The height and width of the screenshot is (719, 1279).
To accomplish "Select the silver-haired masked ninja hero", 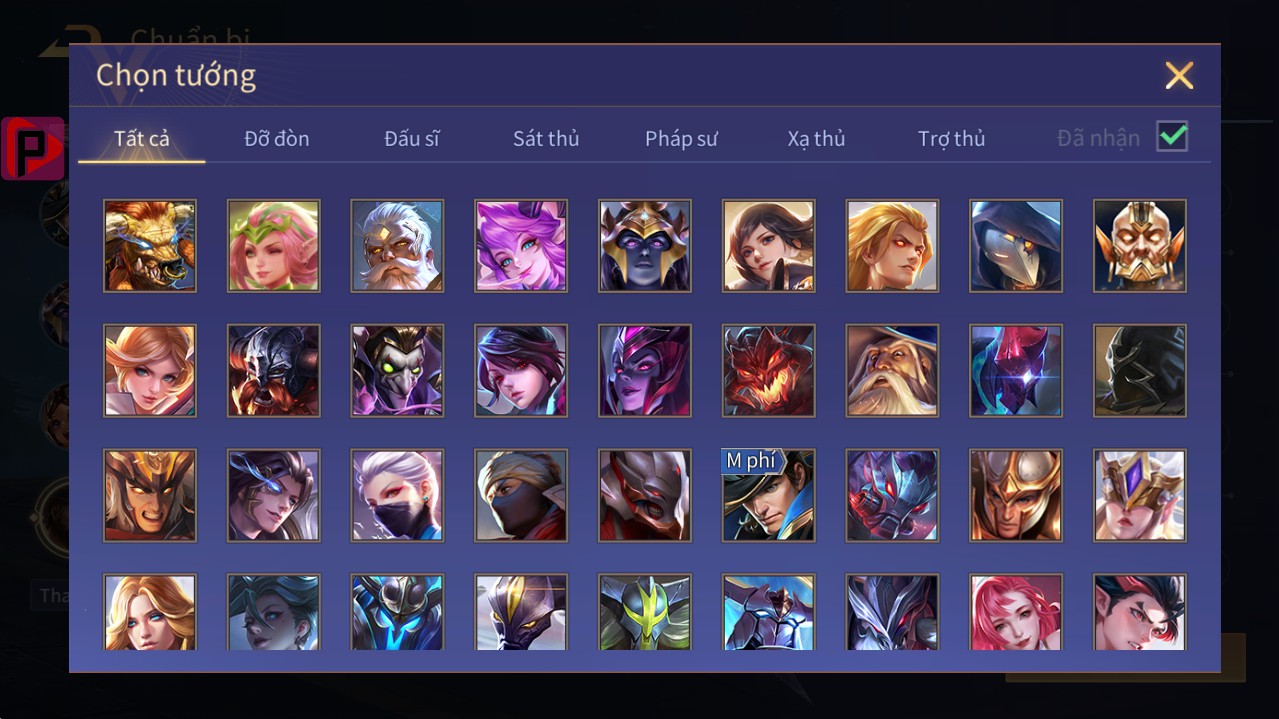I will [x=397, y=496].
